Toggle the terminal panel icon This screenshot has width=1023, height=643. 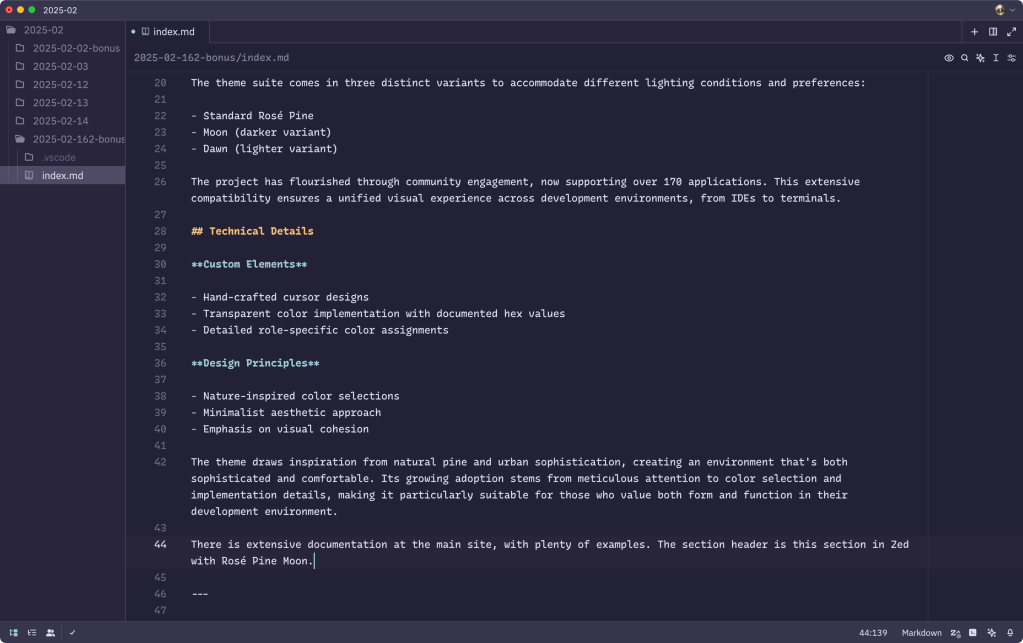973,632
